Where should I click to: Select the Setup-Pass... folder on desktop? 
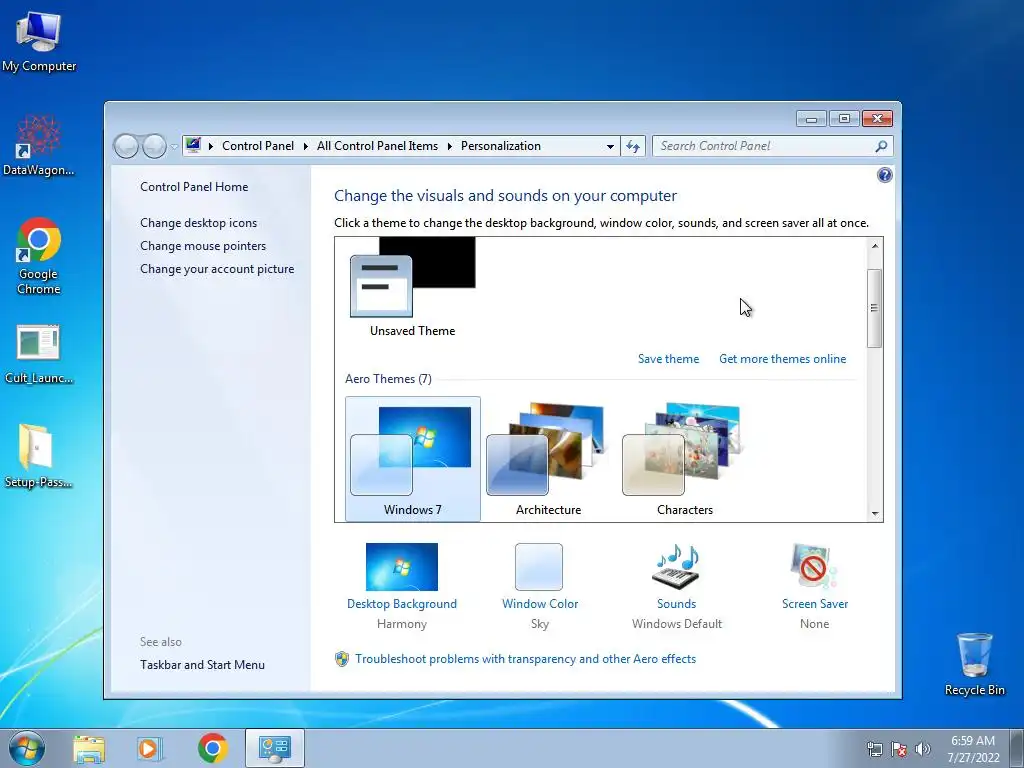point(39,456)
